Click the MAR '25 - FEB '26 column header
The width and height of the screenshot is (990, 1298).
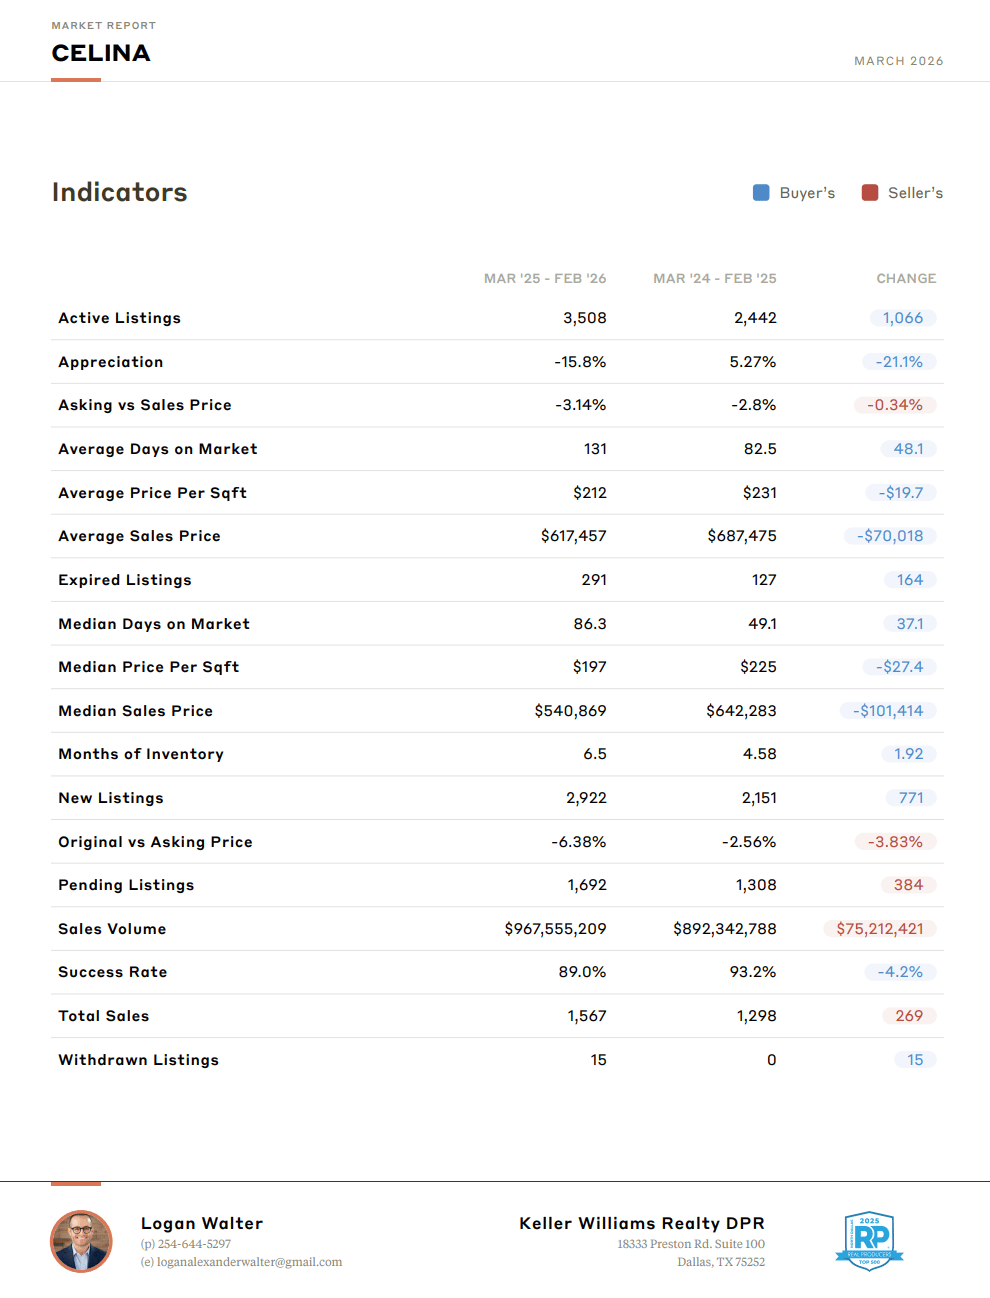[x=545, y=278]
